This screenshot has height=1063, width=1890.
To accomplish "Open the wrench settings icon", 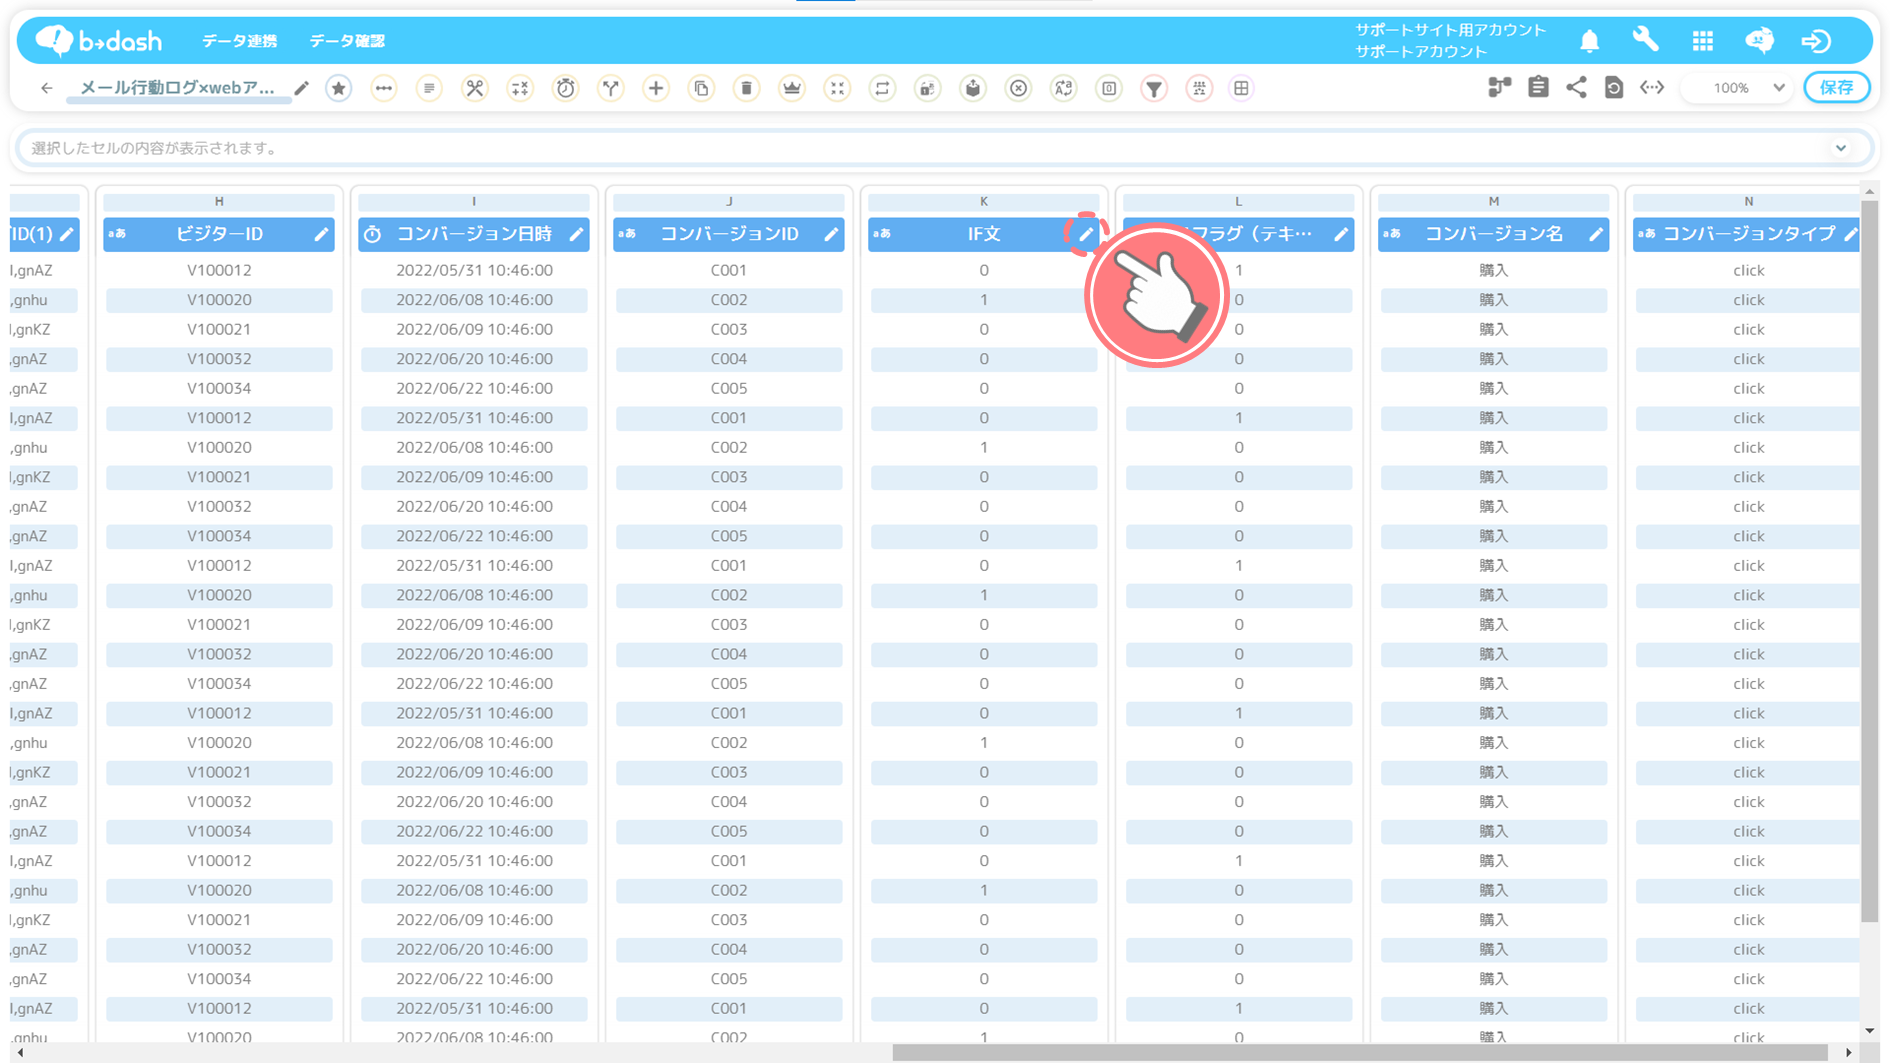I will click(1645, 40).
